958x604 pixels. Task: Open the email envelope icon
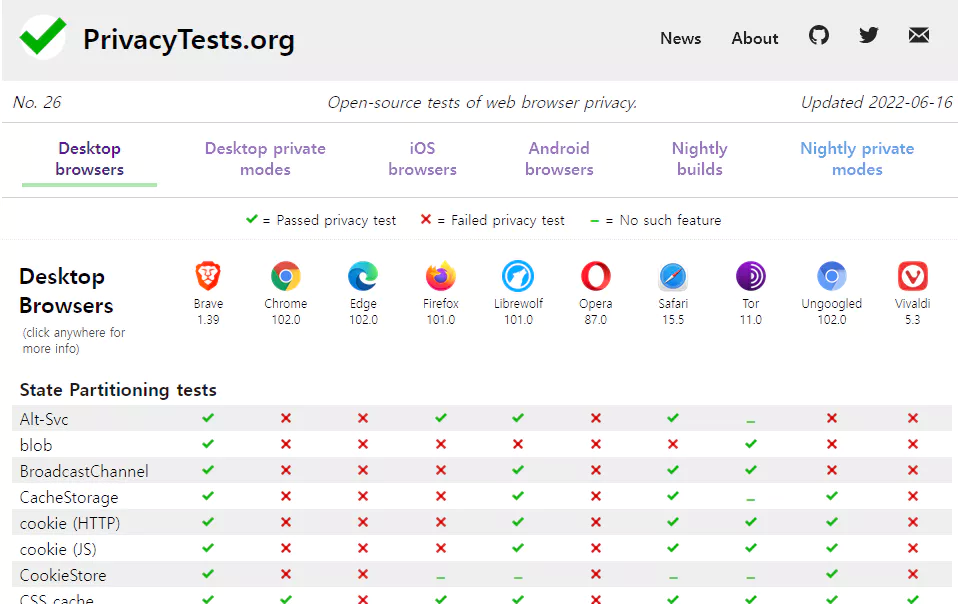(919, 35)
